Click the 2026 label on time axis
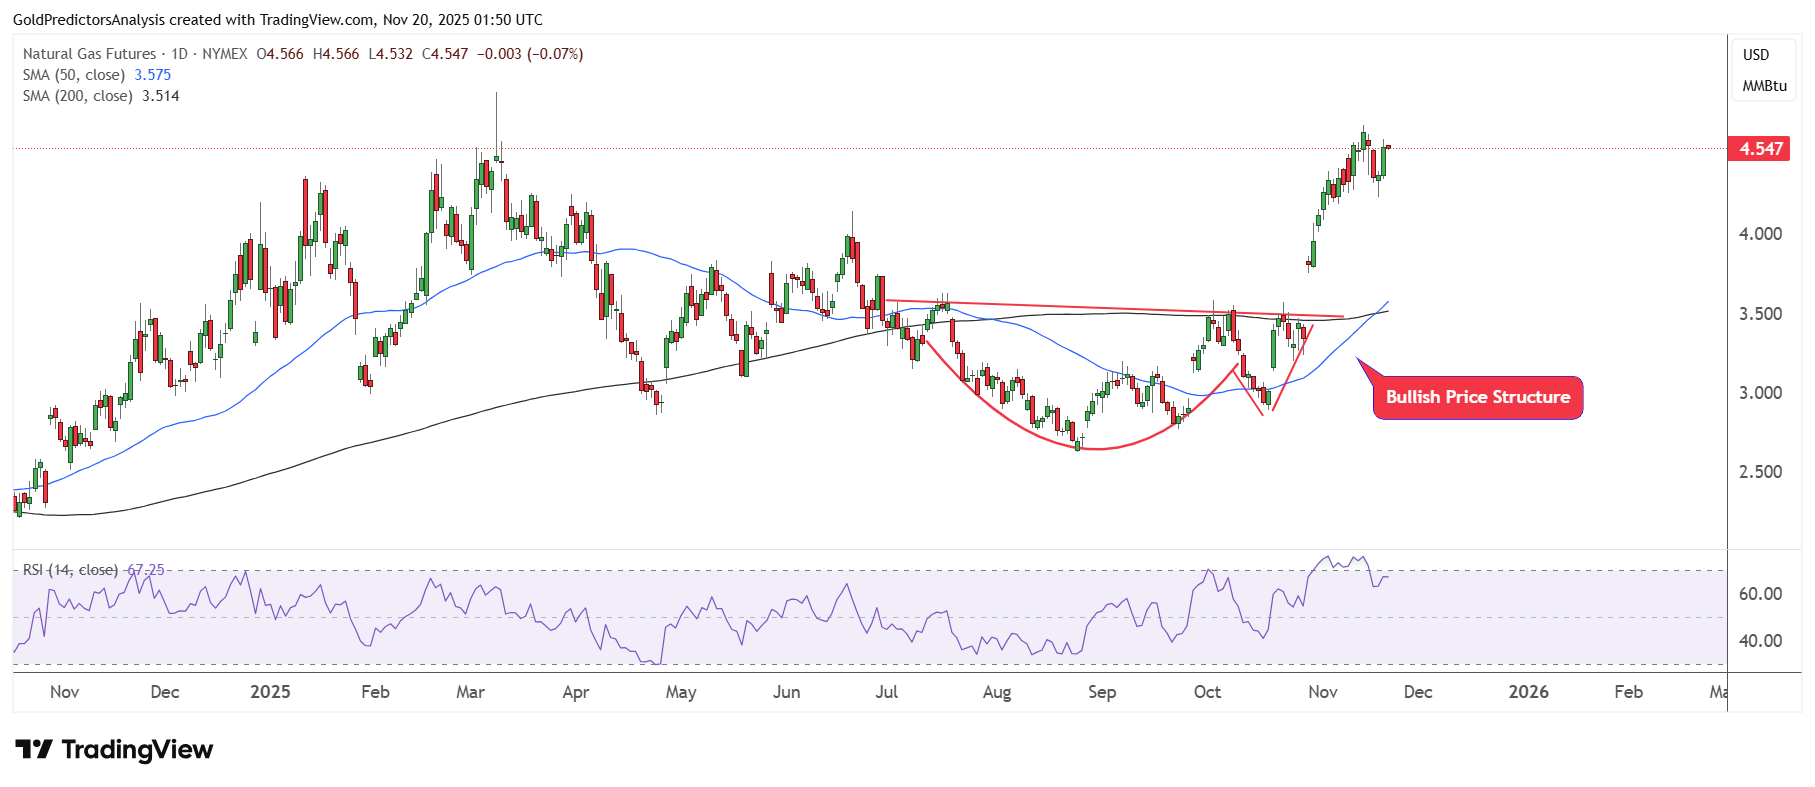The height and width of the screenshot is (787, 1815). coord(1528,692)
